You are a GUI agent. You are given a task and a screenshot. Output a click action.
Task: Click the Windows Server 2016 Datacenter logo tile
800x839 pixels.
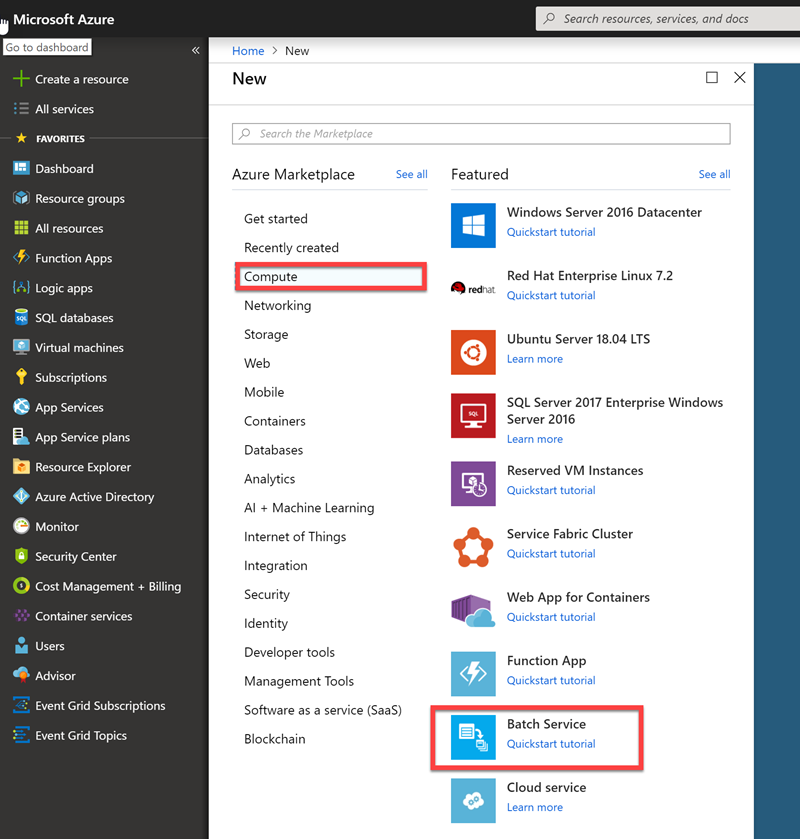(x=473, y=225)
